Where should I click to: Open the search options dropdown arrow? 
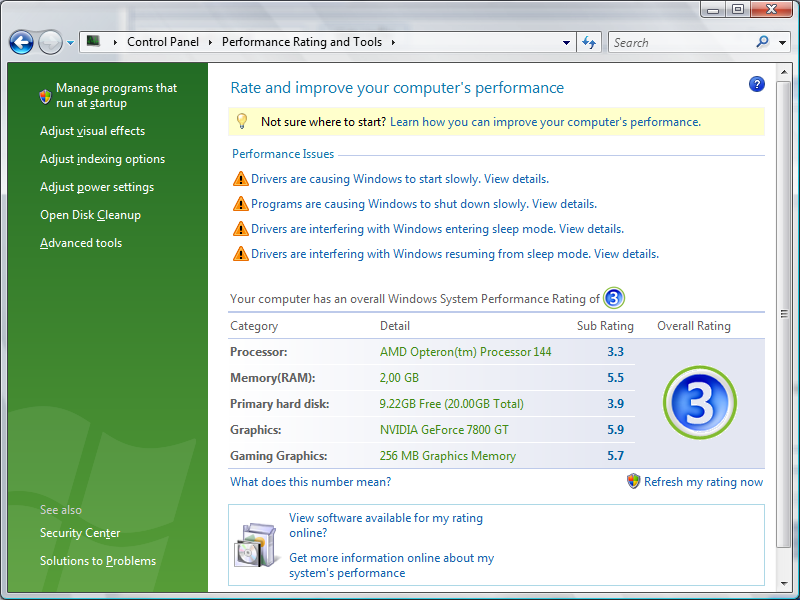(x=782, y=43)
